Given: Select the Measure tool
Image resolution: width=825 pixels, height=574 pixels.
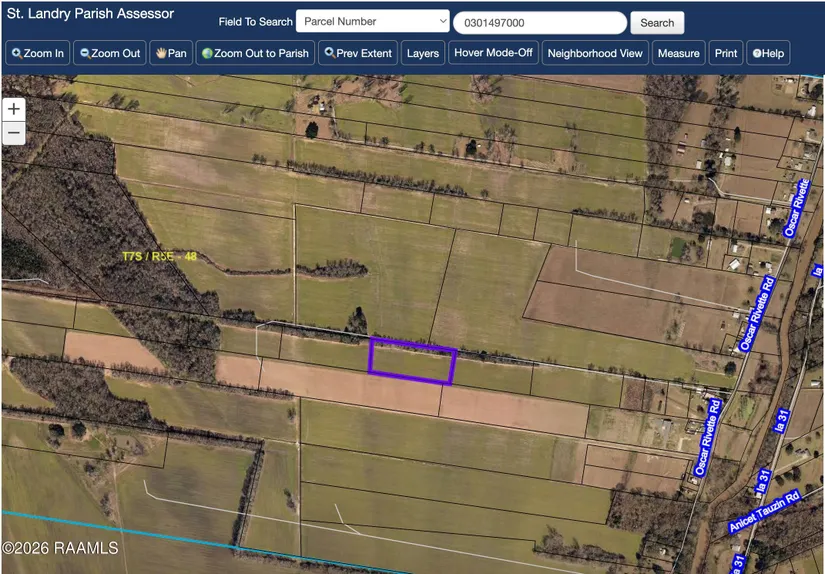Looking at the screenshot, I should click(678, 53).
